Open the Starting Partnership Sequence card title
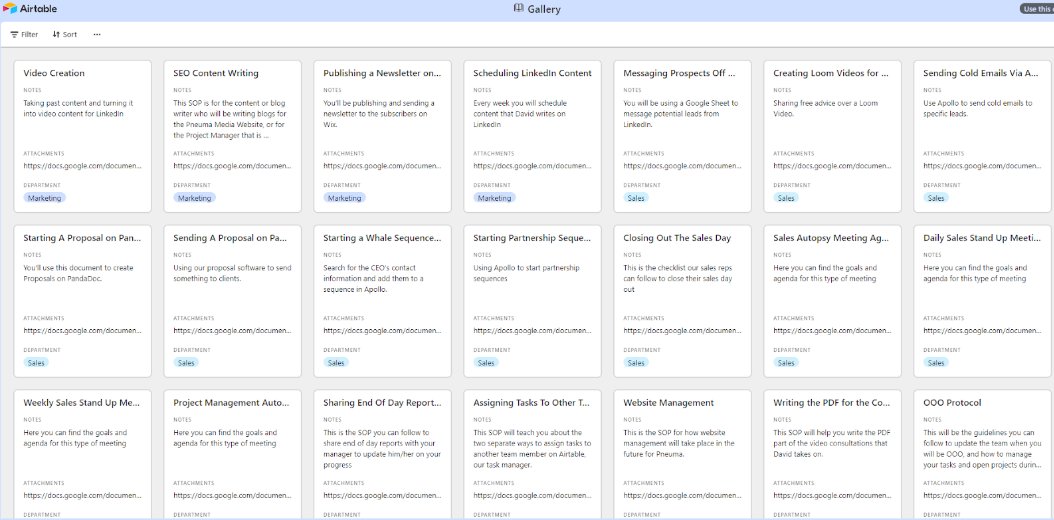The image size is (1054, 520). coord(532,238)
